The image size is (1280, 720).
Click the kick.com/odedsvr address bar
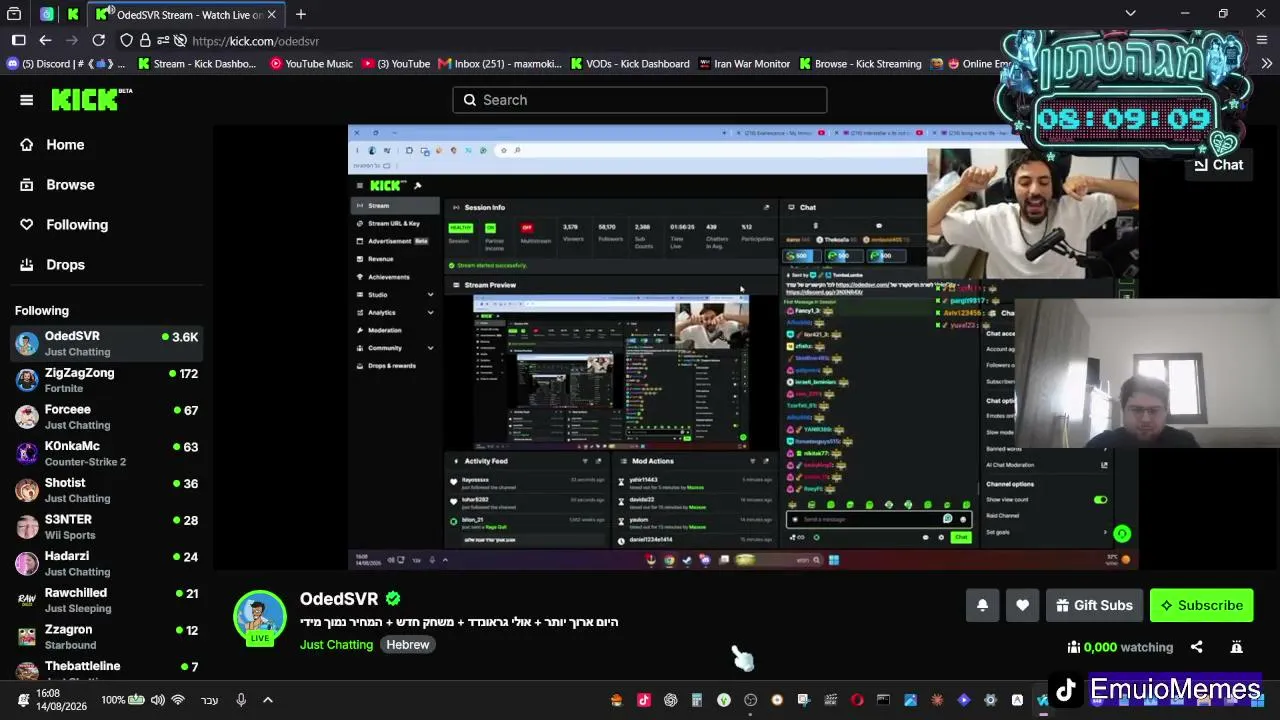(x=255, y=41)
